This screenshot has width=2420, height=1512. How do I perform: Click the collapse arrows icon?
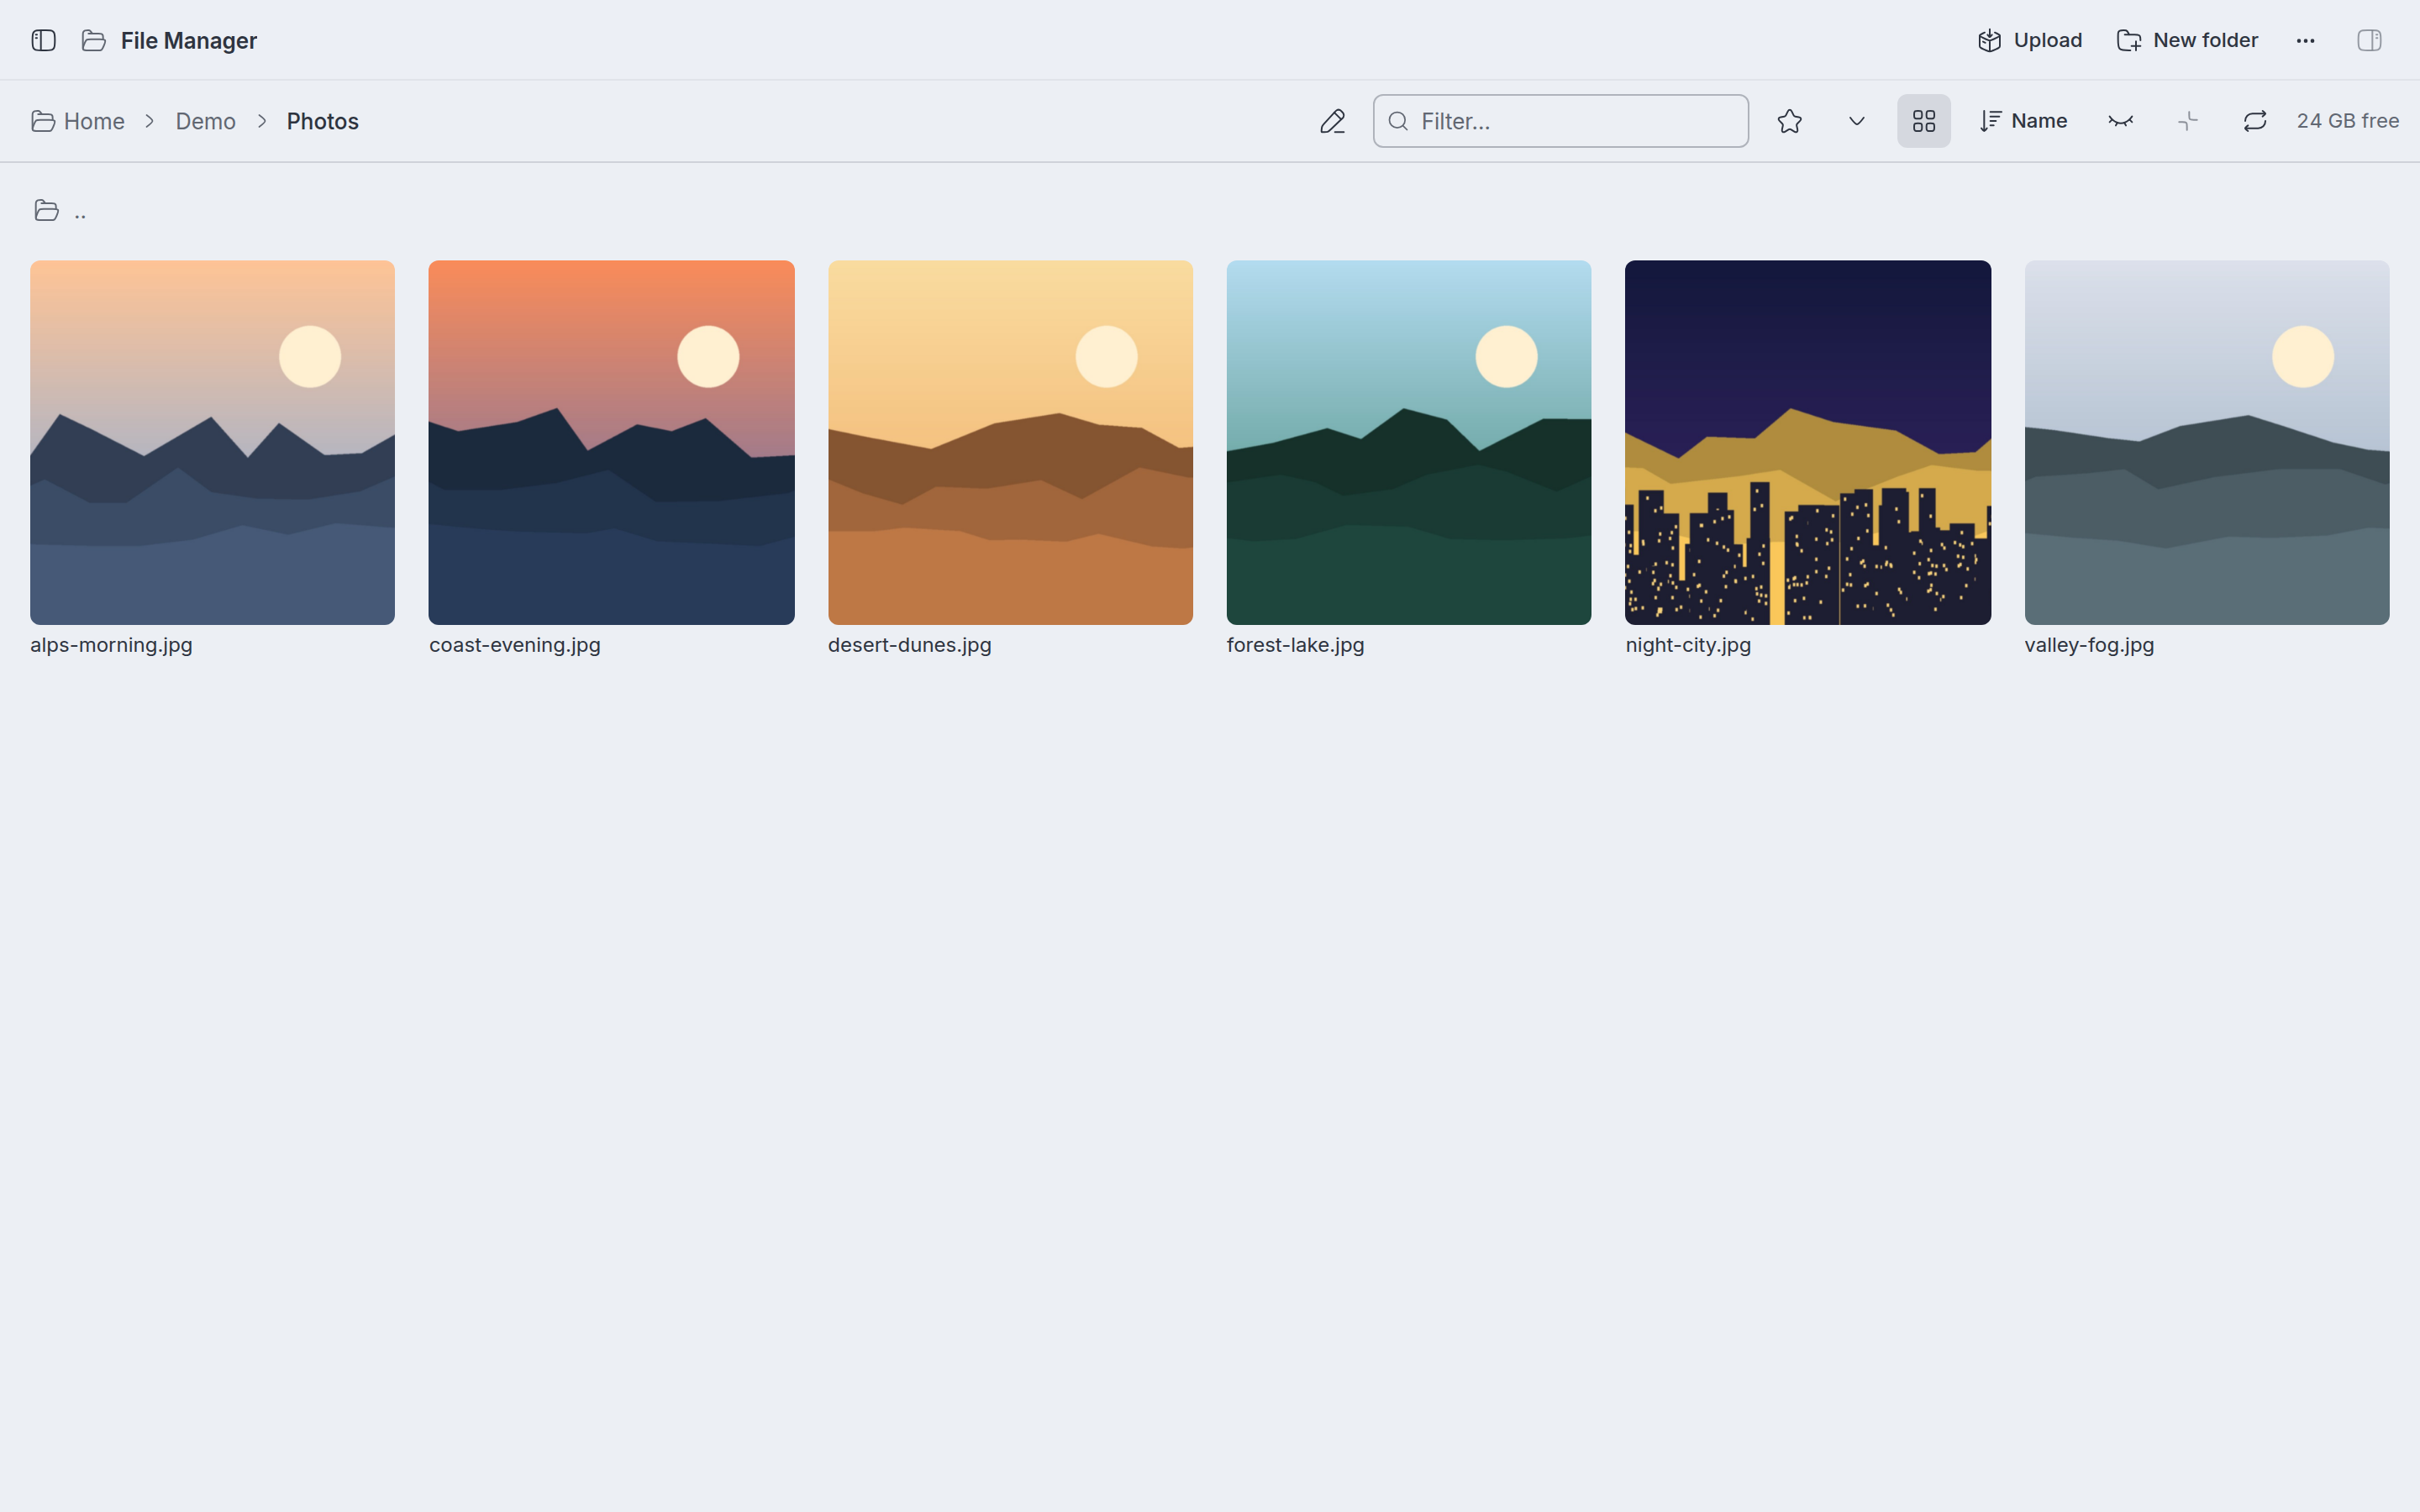click(x=2187, y=121)
